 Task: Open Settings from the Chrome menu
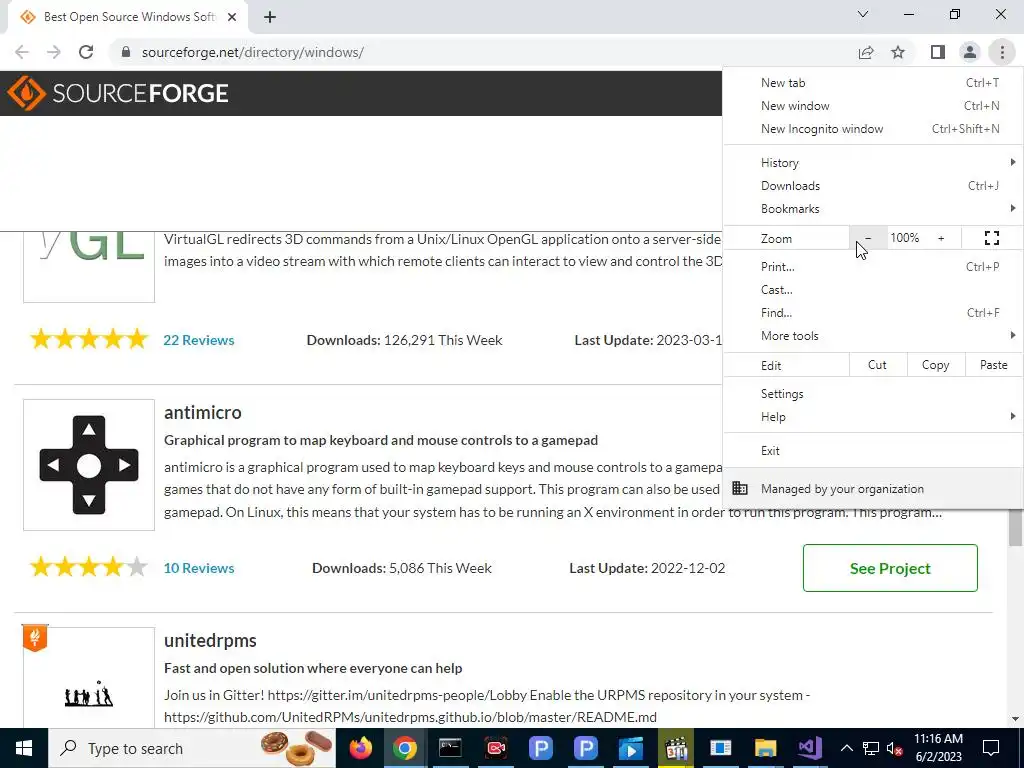click(872, 394)
